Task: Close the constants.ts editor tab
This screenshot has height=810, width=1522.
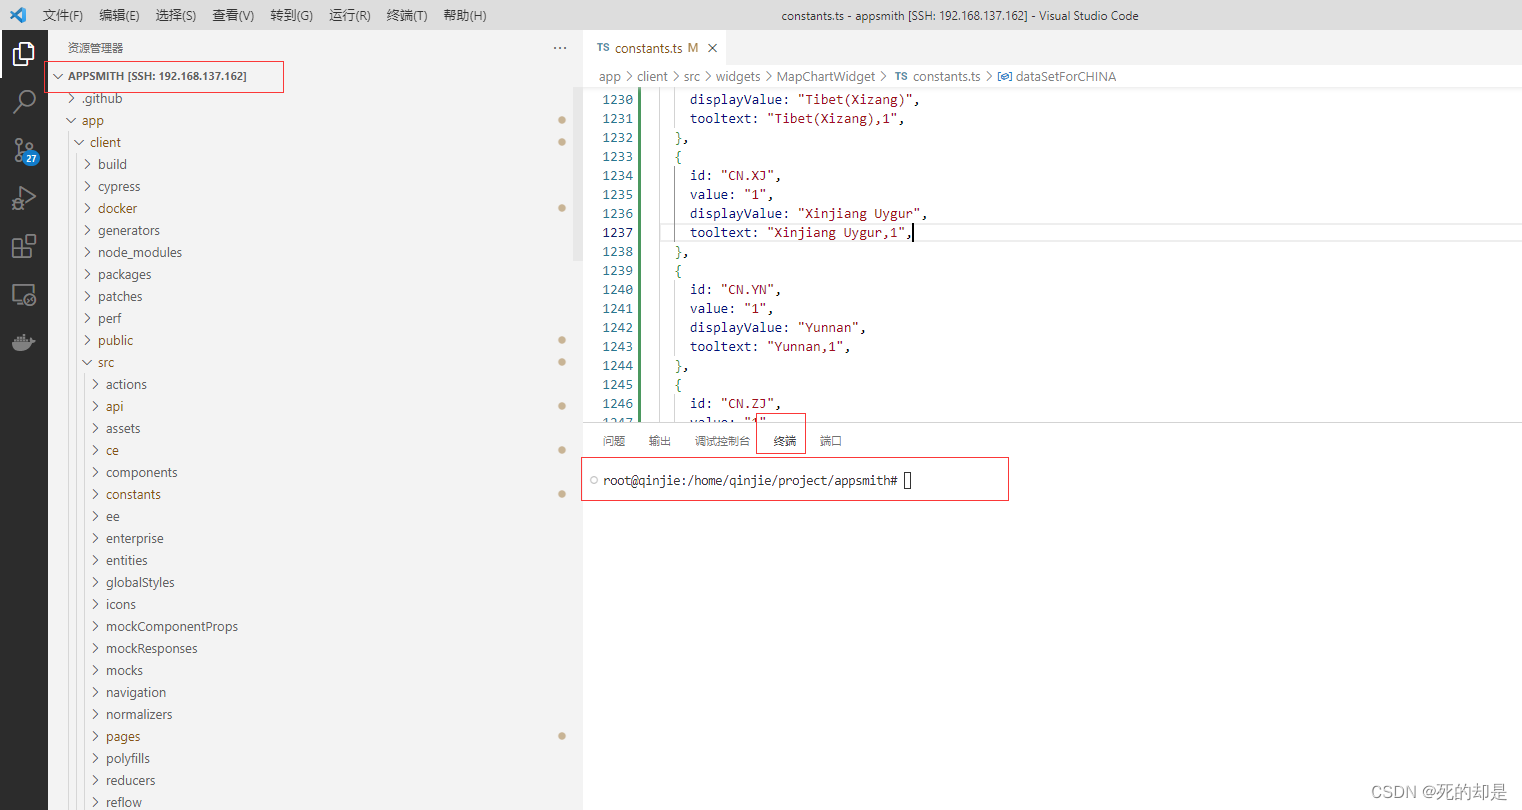Action: tap(712, 48)
